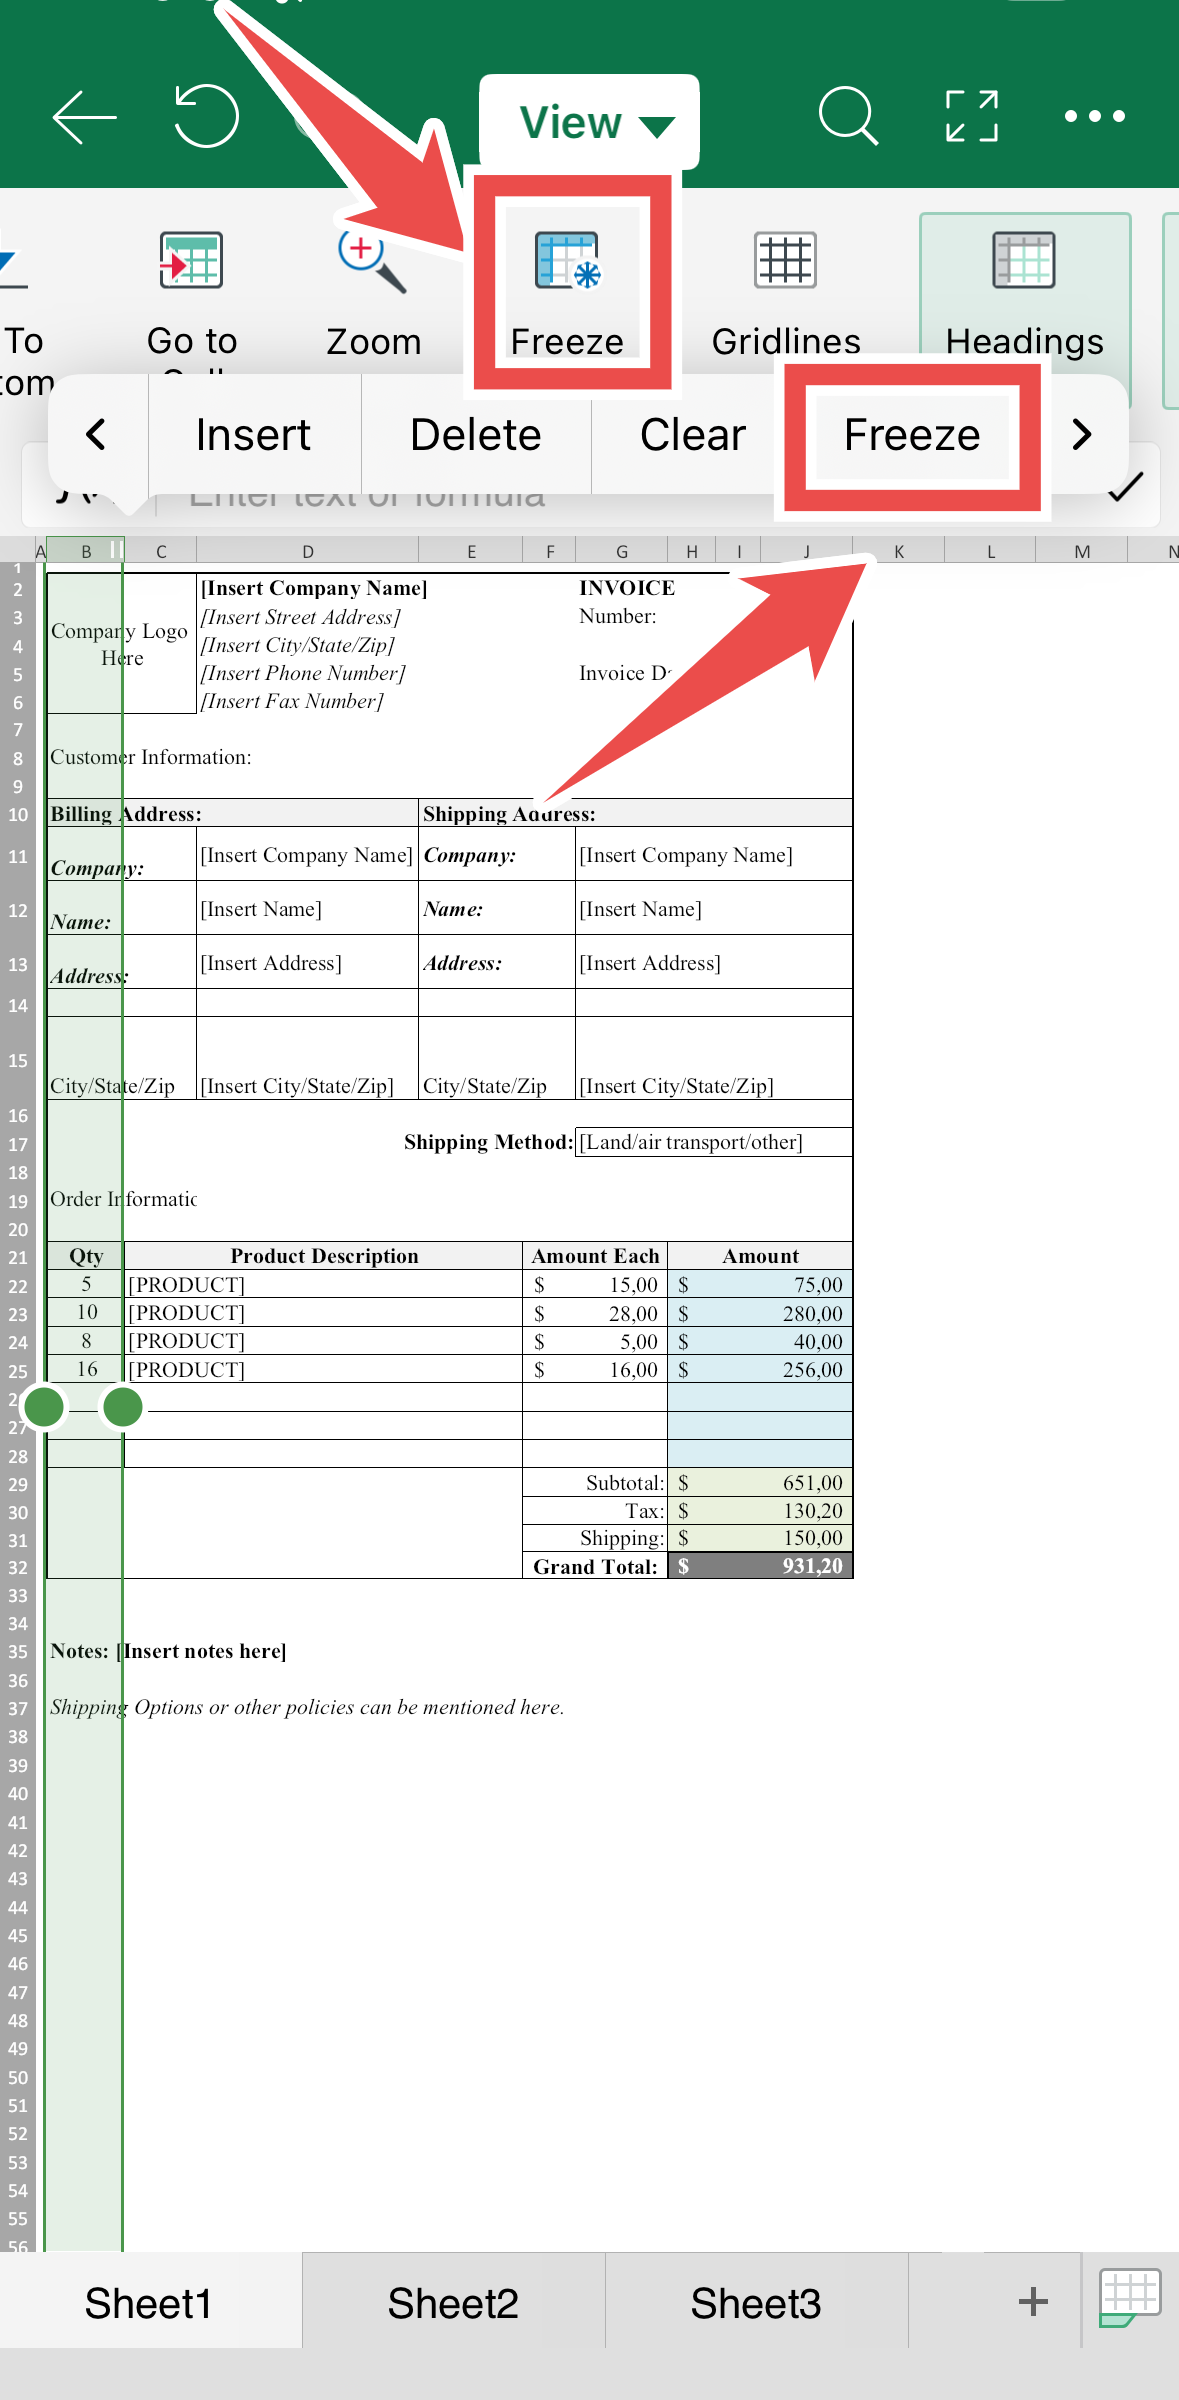This screenshot has height=2400, width=1179.
Task: Select the price cell '28,00'
Action: pos(595,1313)
